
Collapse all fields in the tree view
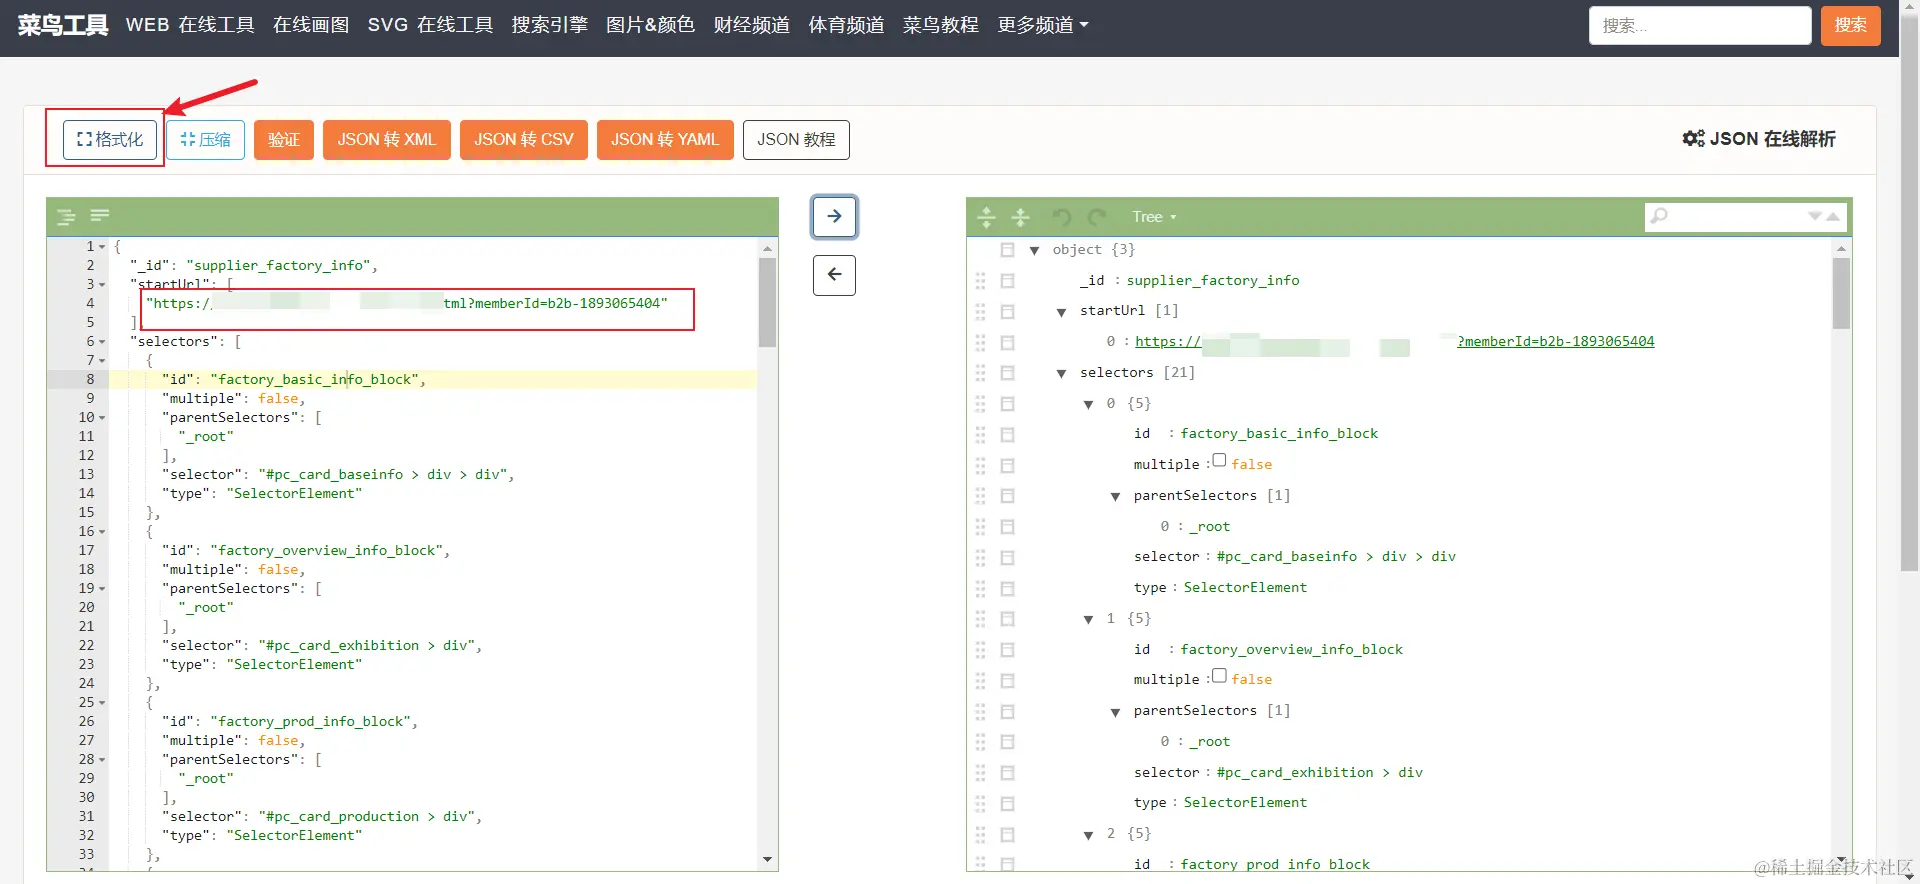point(1020,217)
